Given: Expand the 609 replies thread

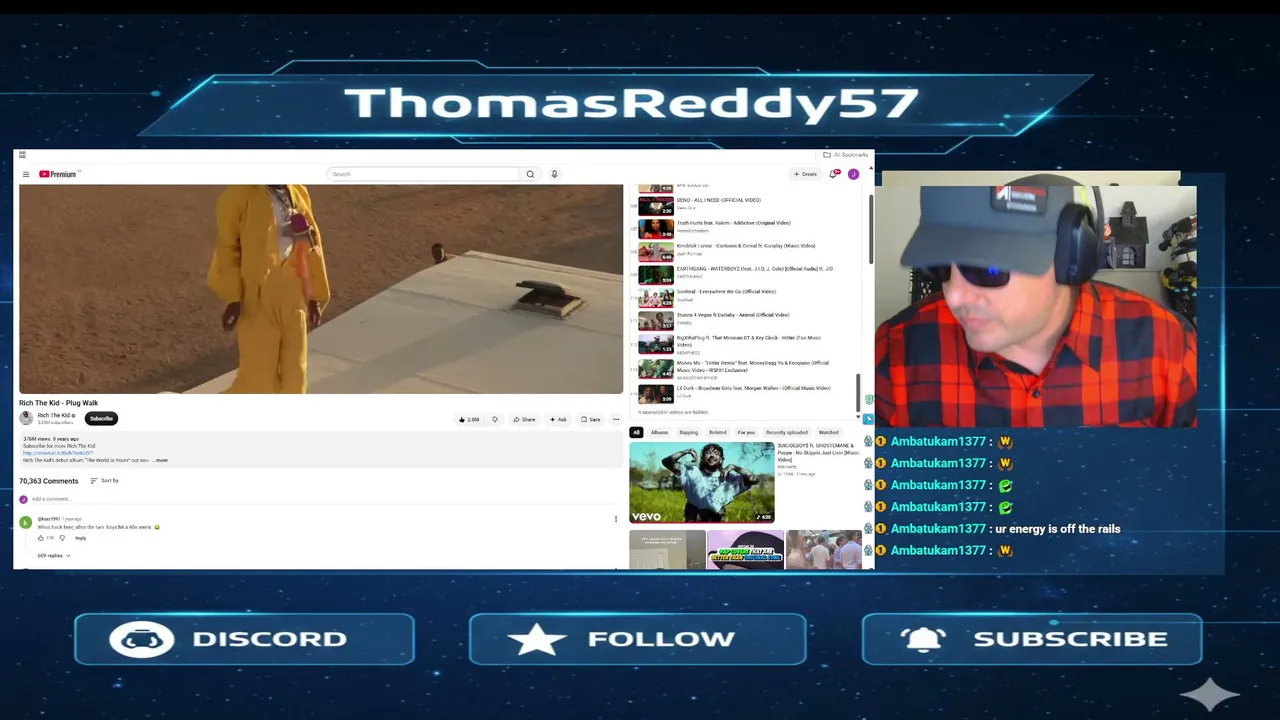Looking at the screenshot, I should (54, 555).
